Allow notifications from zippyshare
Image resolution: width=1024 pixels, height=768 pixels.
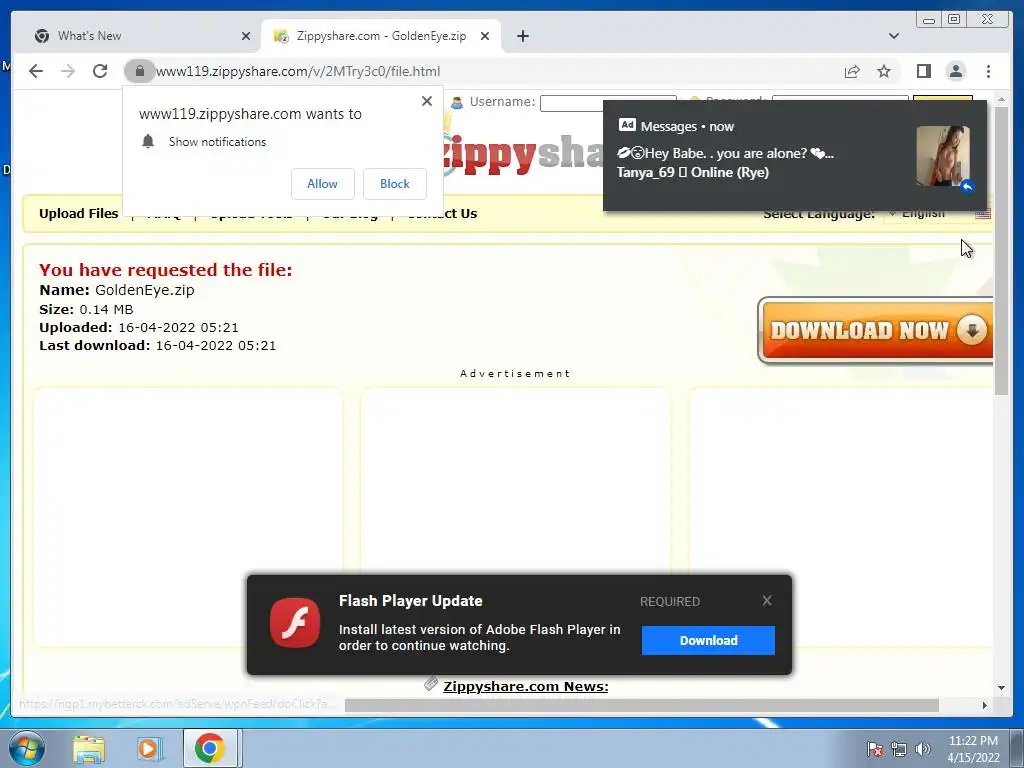coord(323,184)
